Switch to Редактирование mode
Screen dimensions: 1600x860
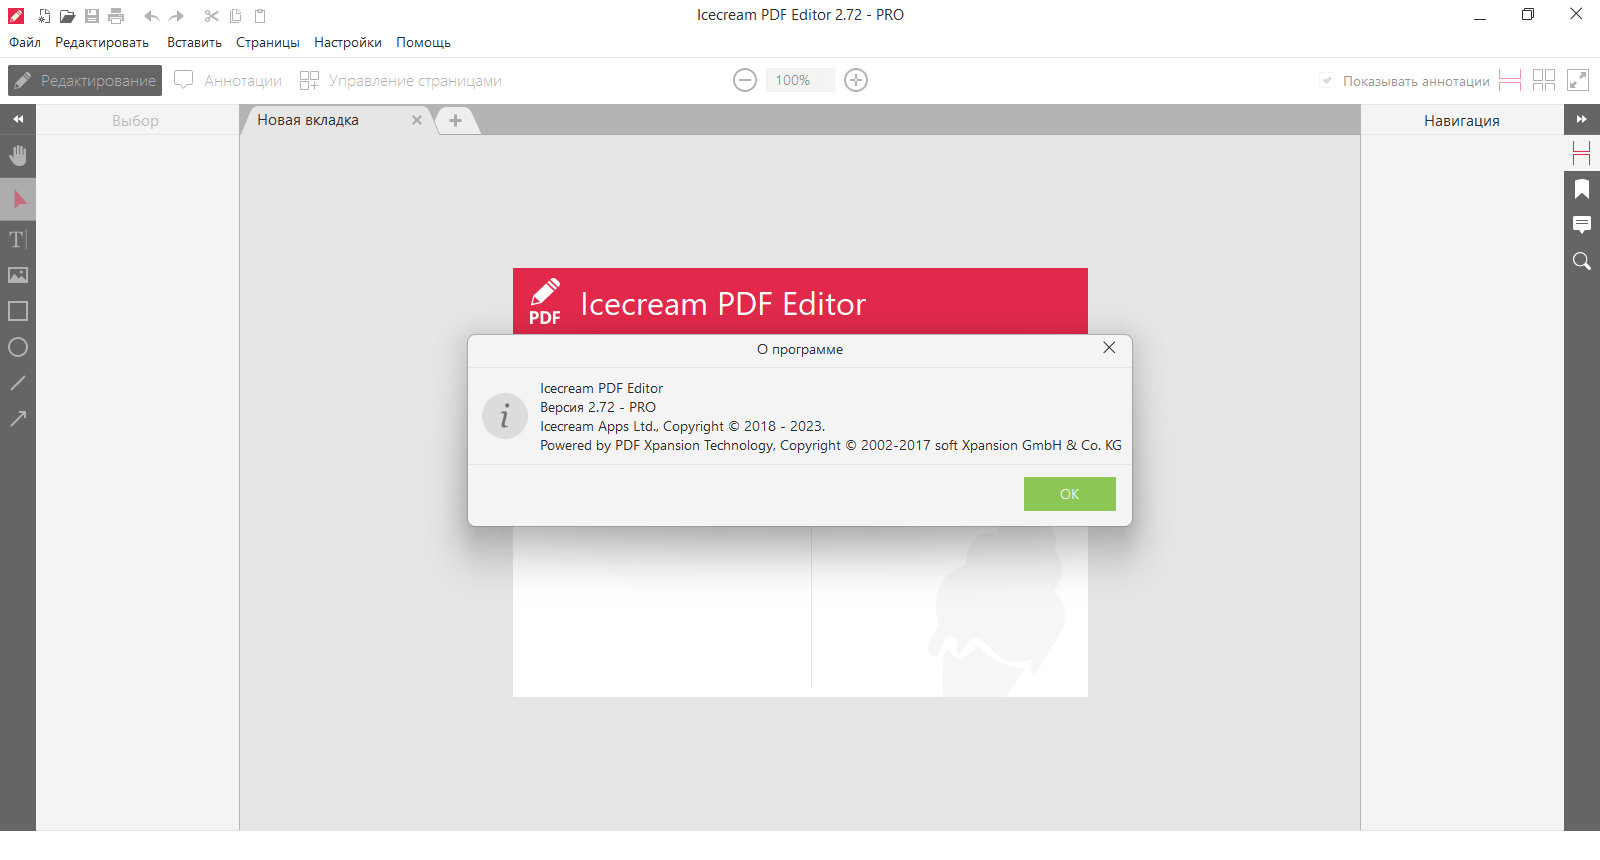coord(85,80)
